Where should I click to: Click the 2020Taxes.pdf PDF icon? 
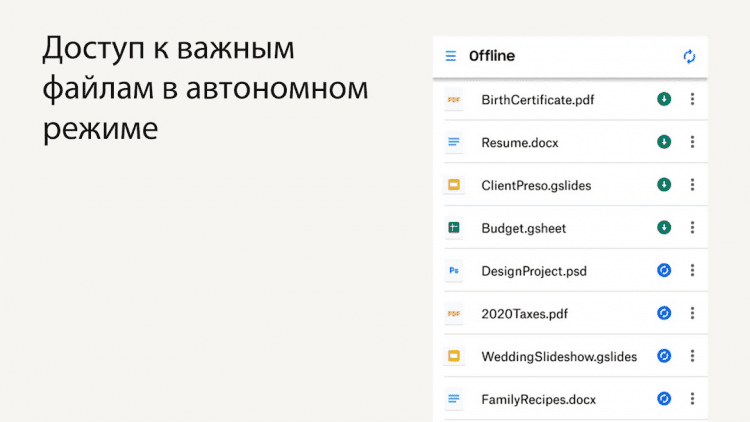[454, 313]
